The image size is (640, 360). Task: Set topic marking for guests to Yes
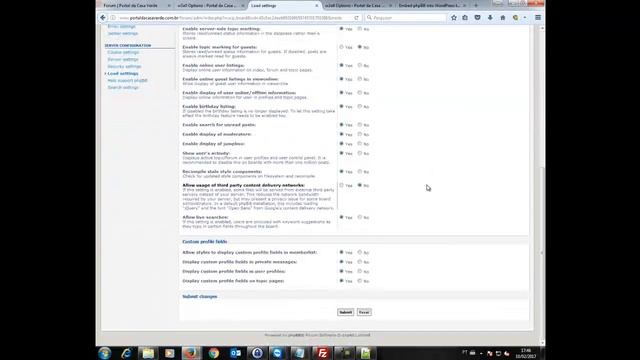click(x=342, y=47)
